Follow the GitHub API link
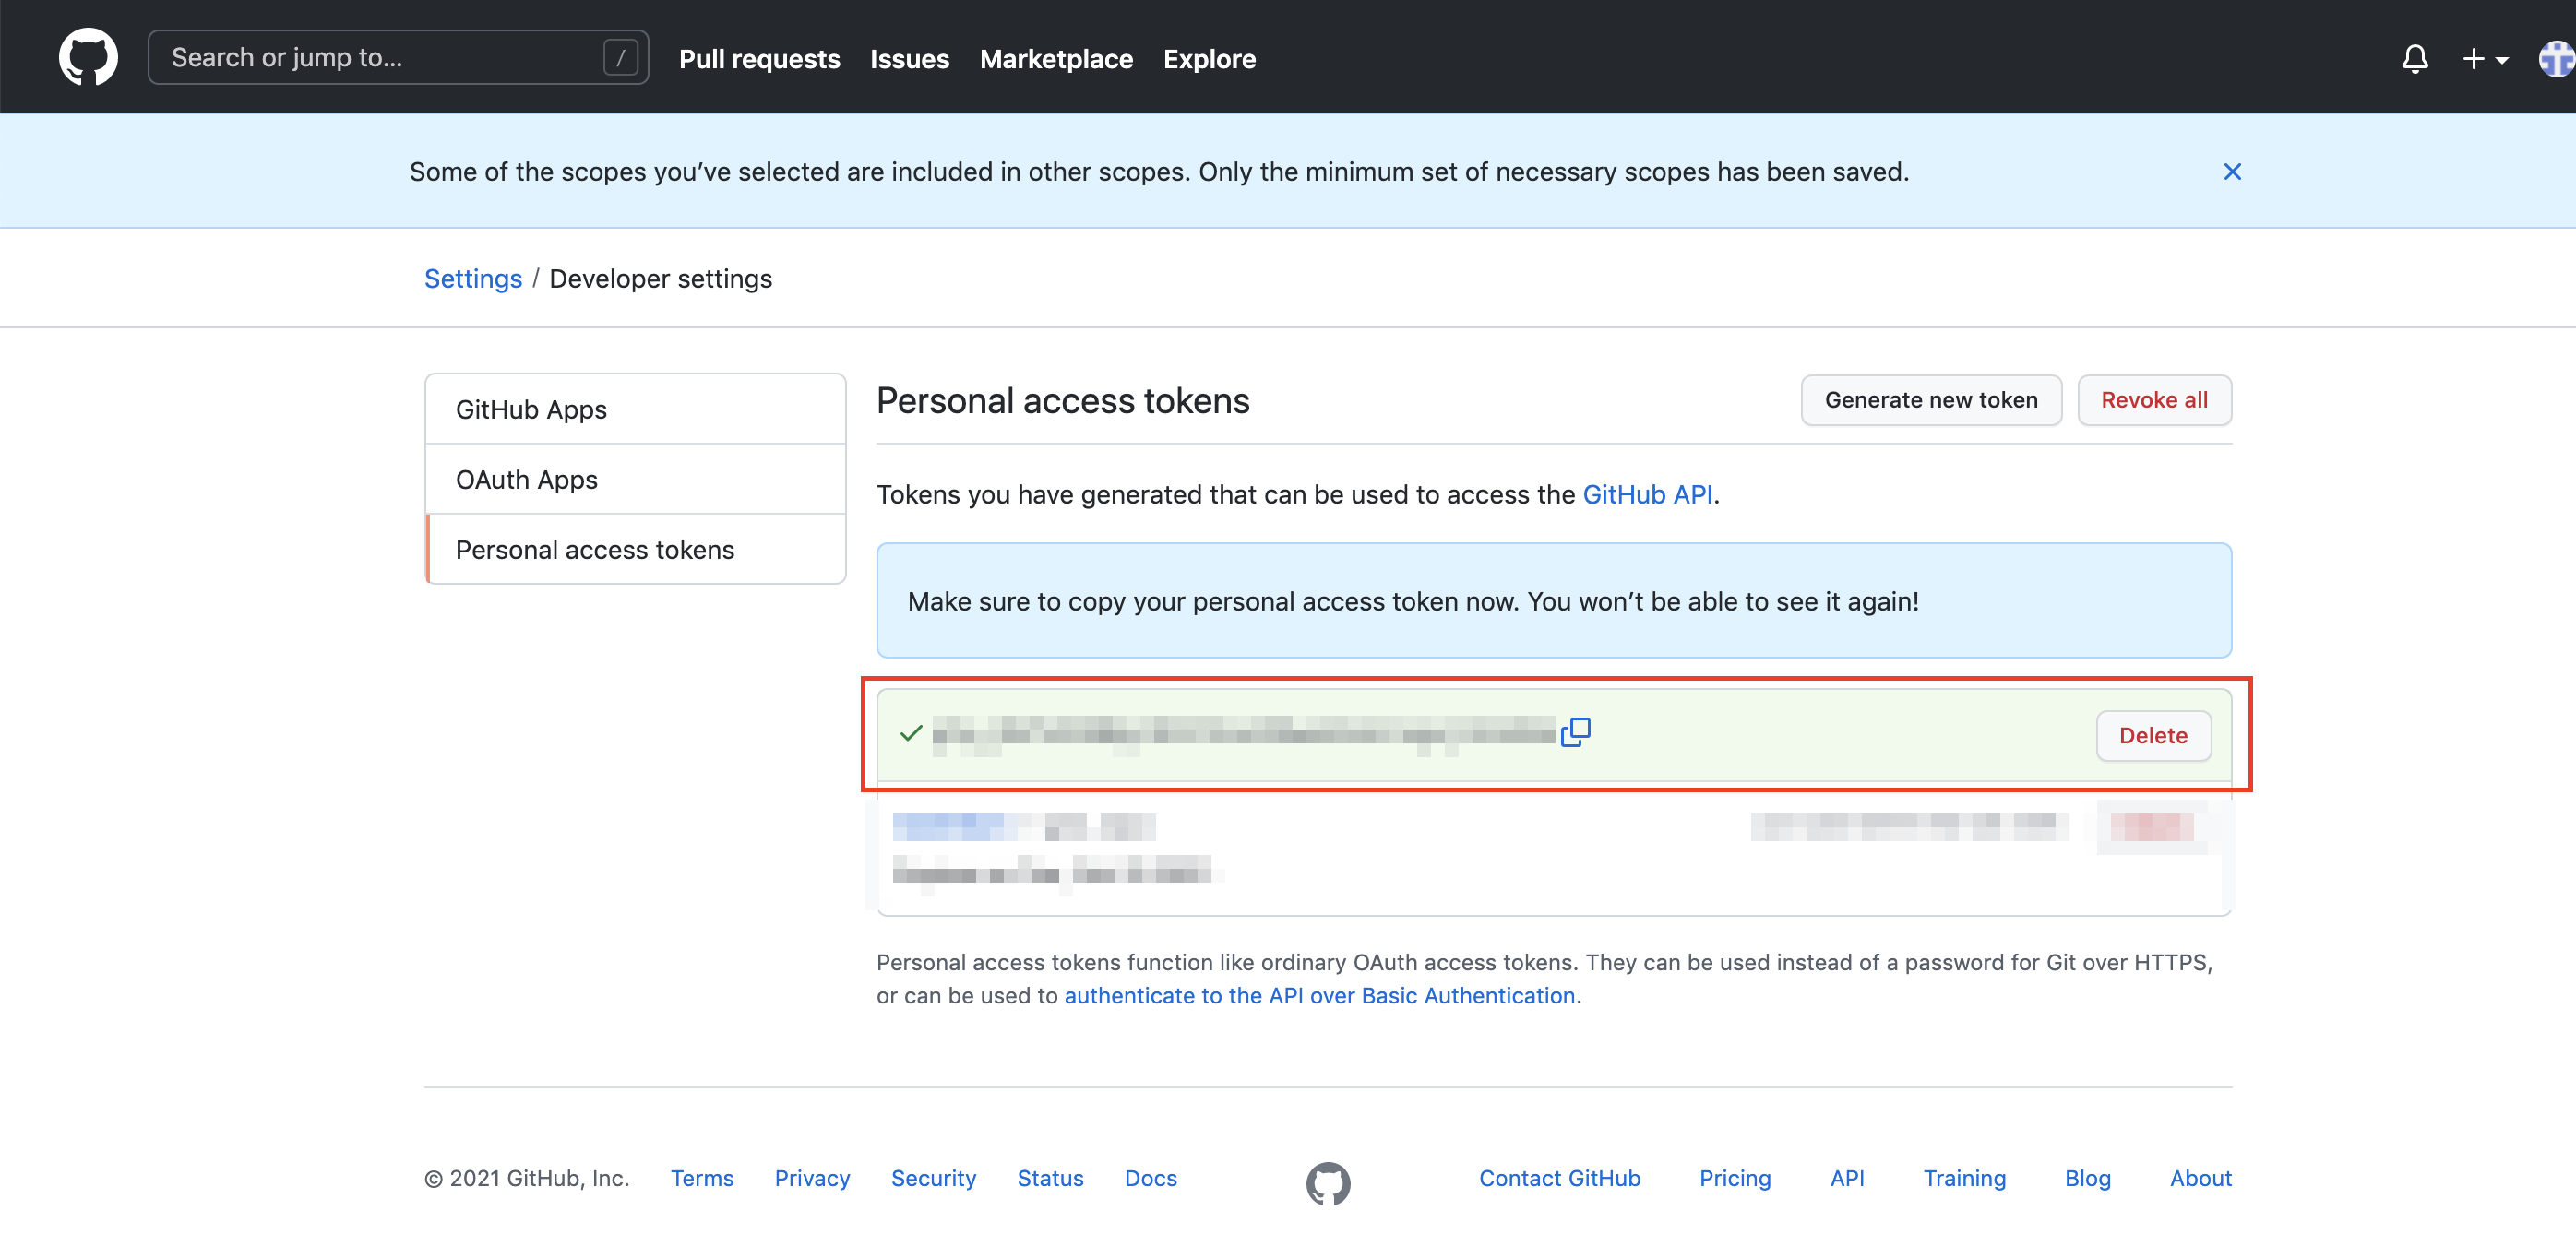The image size is (2576, 1258). [x=1646, y=495]
